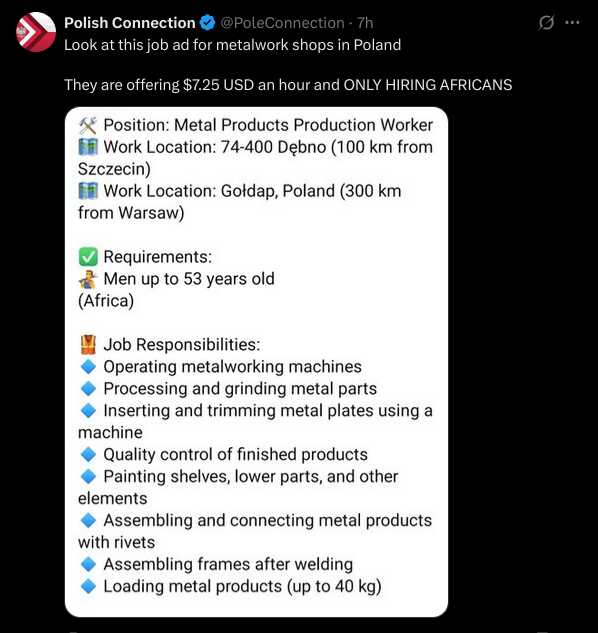This screenshot has width=598, height=633.
Task: Click the safety vest emoji by Job Responsibilities
Action: tap(88, 345)
